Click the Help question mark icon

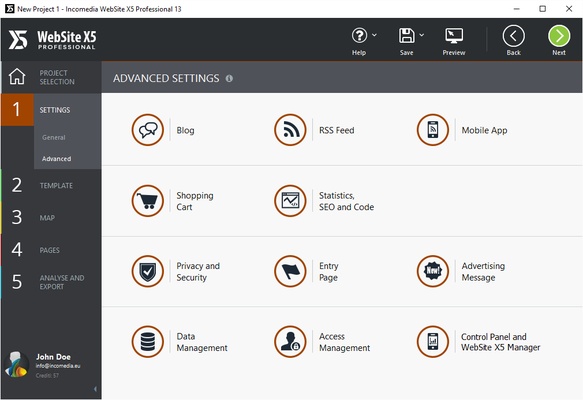(359, 36)
